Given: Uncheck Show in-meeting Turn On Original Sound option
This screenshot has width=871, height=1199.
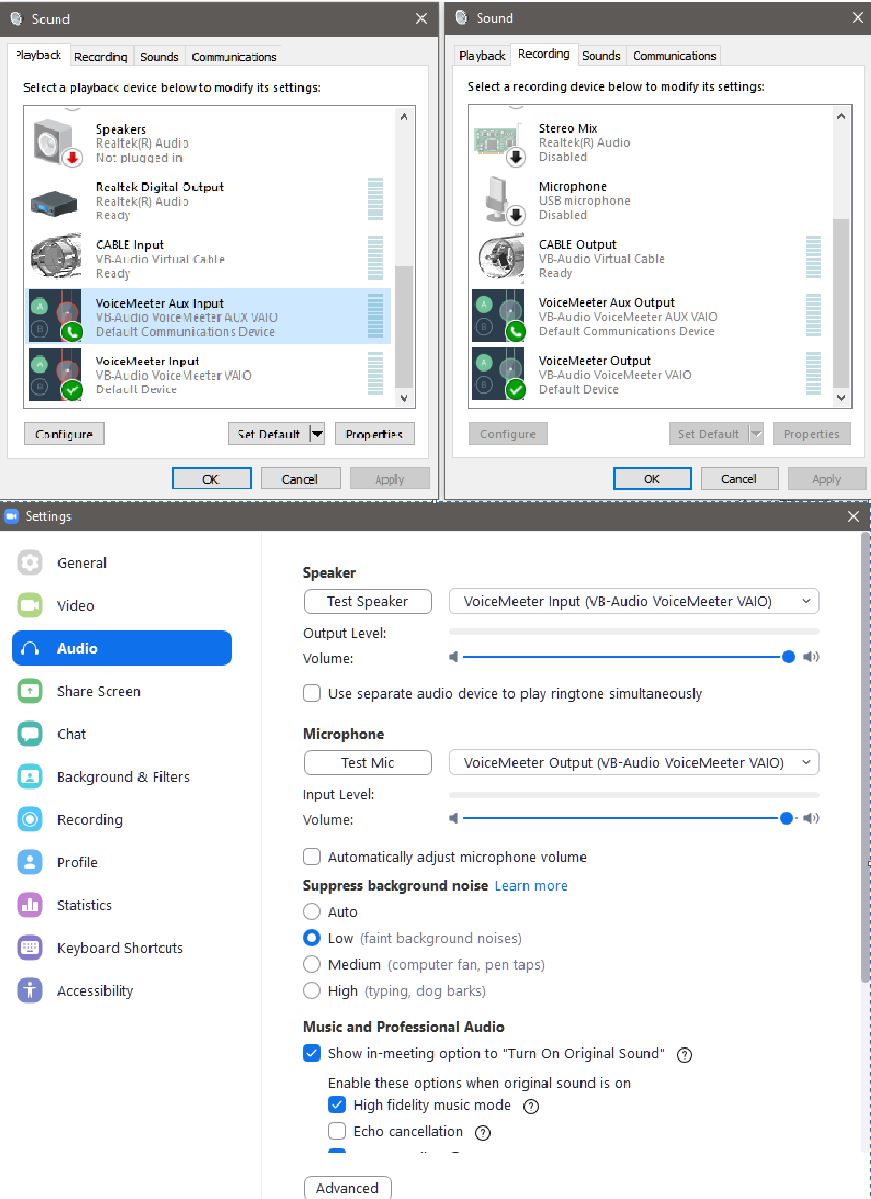Looking at the screenshot, I should click(x=311, y=1053).
